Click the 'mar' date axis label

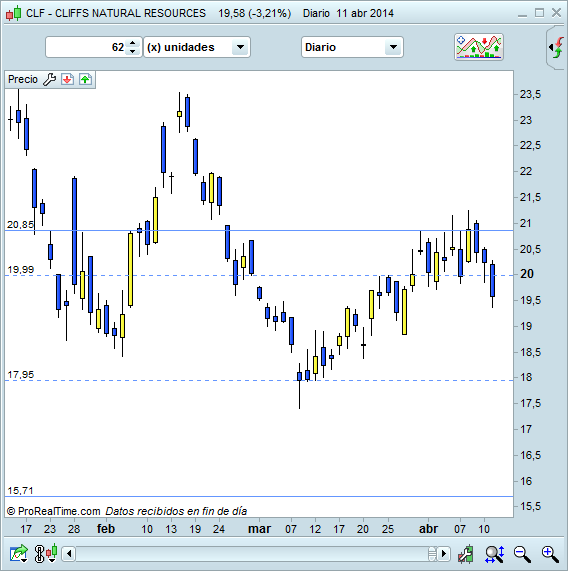click(x=259, y=529)
